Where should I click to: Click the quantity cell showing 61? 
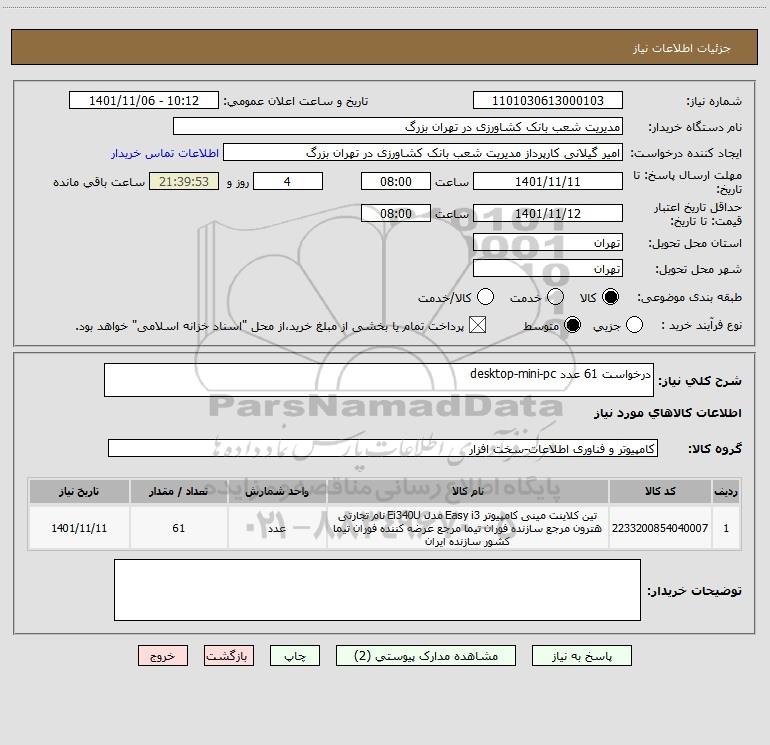pyautogui.click(x=179, y=528)
